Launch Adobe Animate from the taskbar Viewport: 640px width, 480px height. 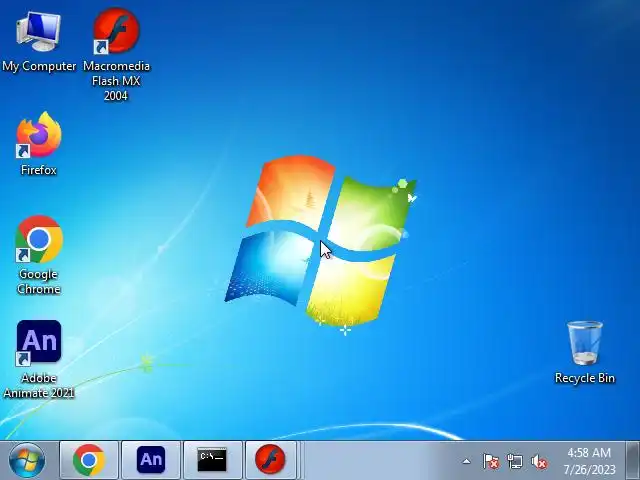(151, 460)
